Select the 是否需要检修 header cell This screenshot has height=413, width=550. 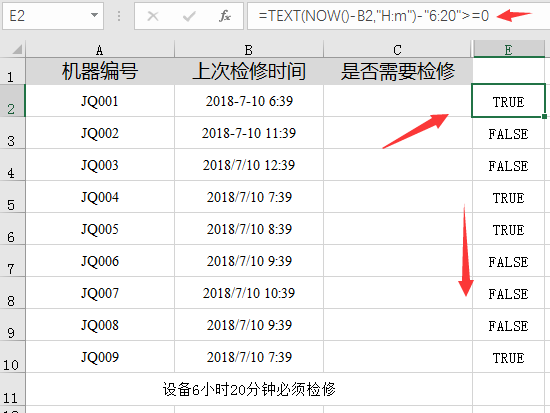coord(398,72)
